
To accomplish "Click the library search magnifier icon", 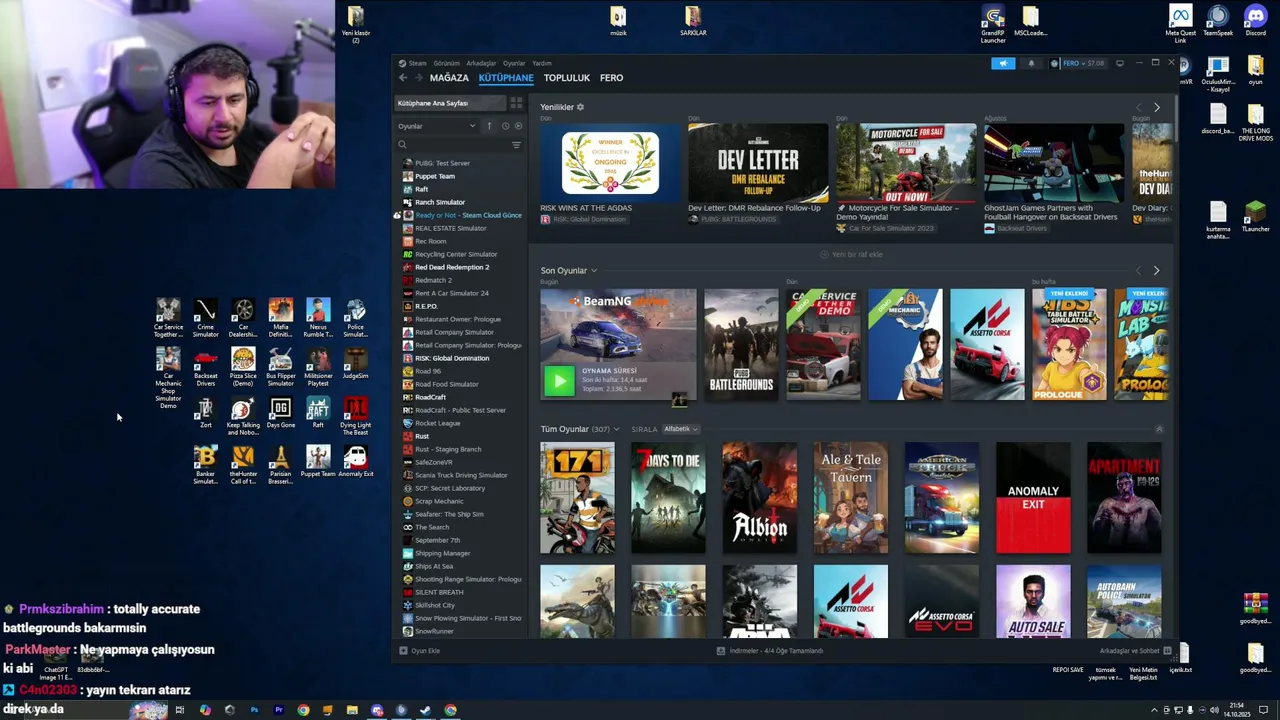I will 402,145.
